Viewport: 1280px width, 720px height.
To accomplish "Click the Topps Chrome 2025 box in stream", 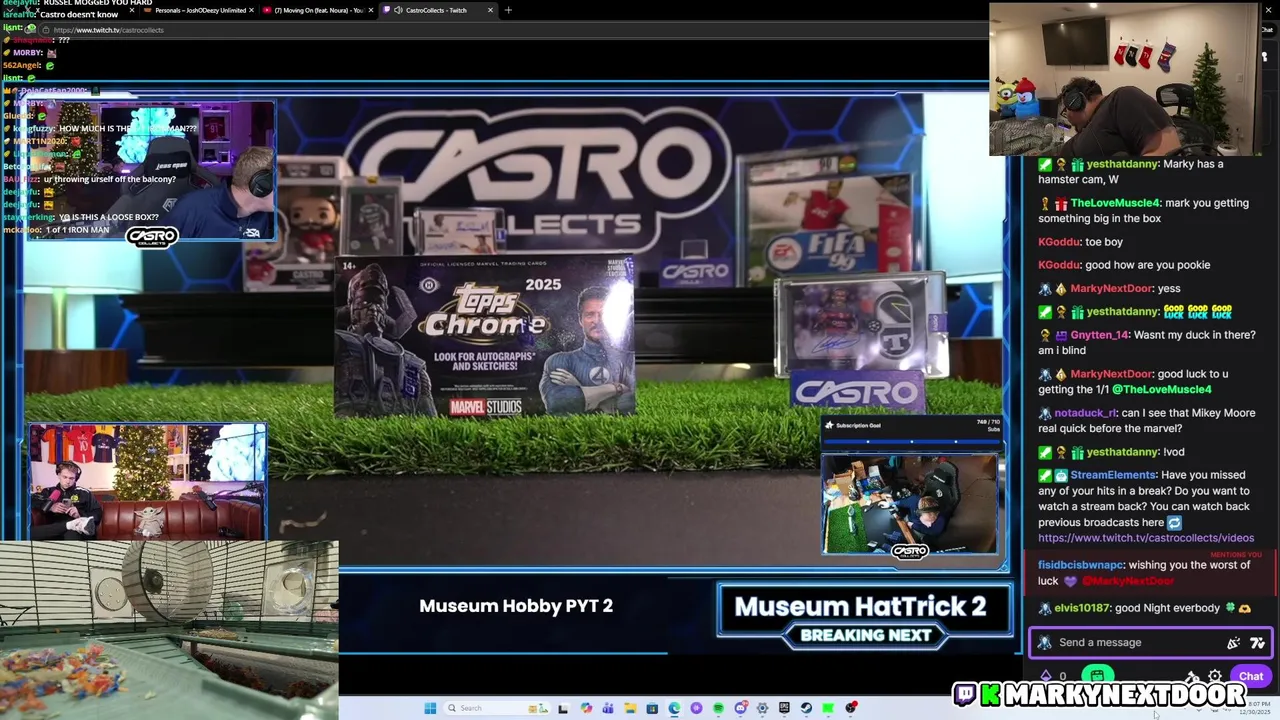I will click(x=484, y=336).
